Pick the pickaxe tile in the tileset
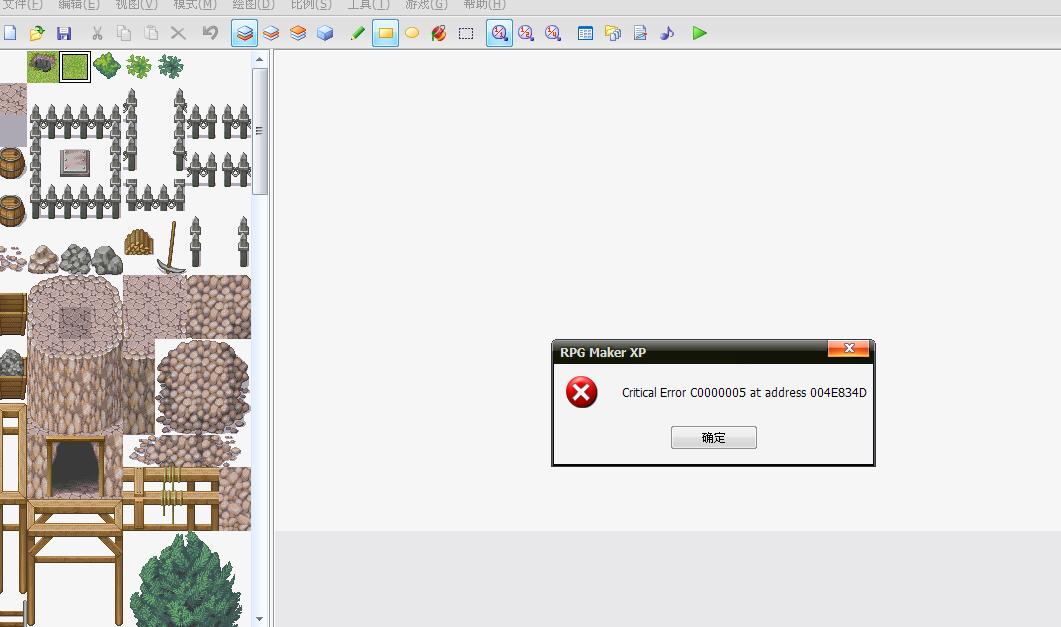 coord(171,248)
